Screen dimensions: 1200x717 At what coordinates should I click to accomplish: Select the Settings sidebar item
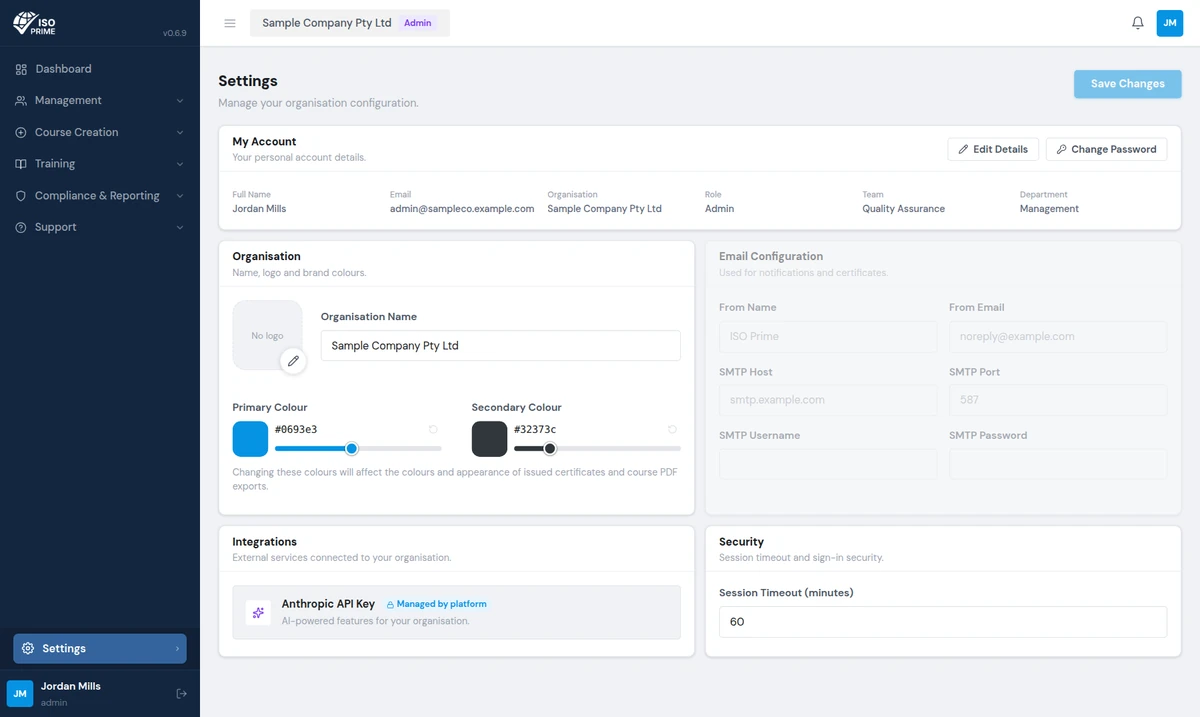pyautogui.click(x=100, y=648)
